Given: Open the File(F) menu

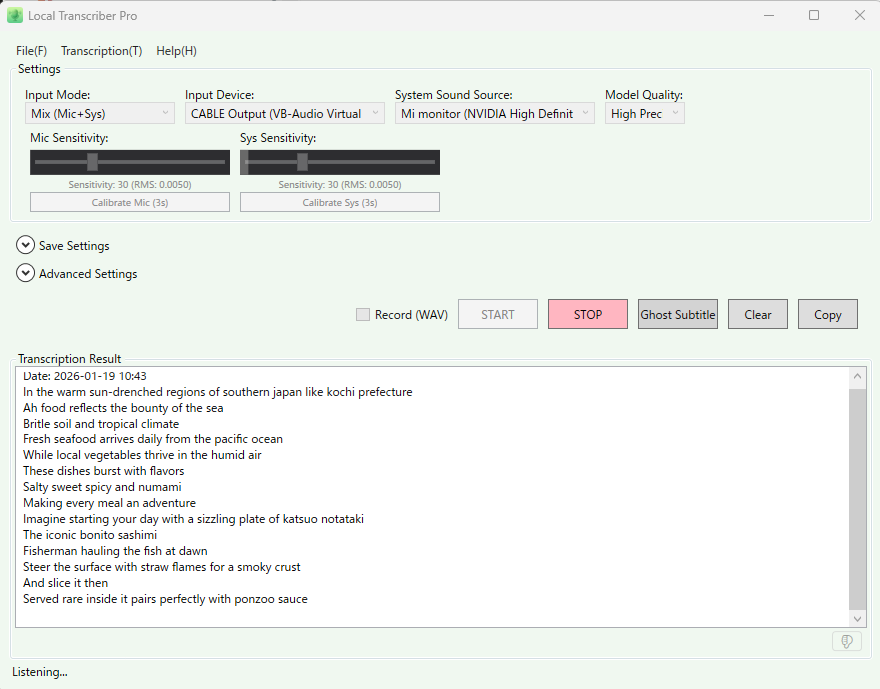Looking at the screenshot, I should point(31,50).
